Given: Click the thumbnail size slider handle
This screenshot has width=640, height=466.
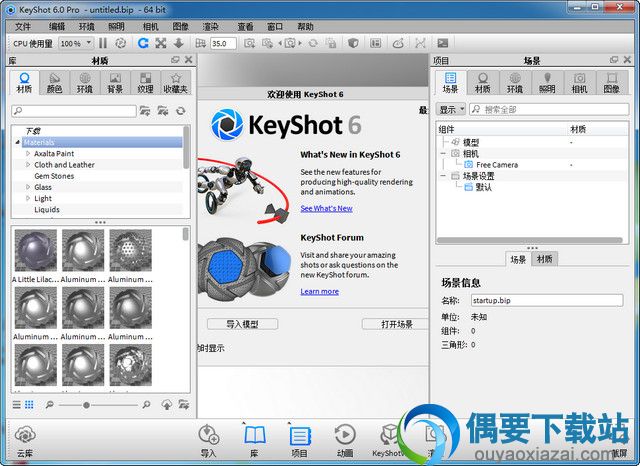Looking at the screenshot, I should coord(86,405).
